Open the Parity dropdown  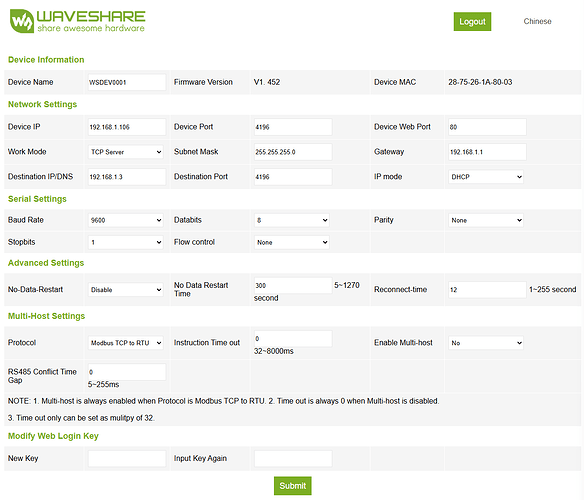[486, 220]
